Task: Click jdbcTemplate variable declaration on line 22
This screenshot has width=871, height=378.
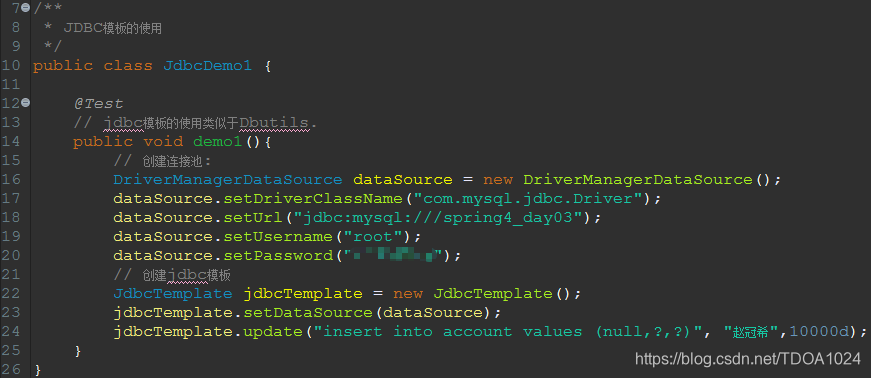Action: point(303,294)
